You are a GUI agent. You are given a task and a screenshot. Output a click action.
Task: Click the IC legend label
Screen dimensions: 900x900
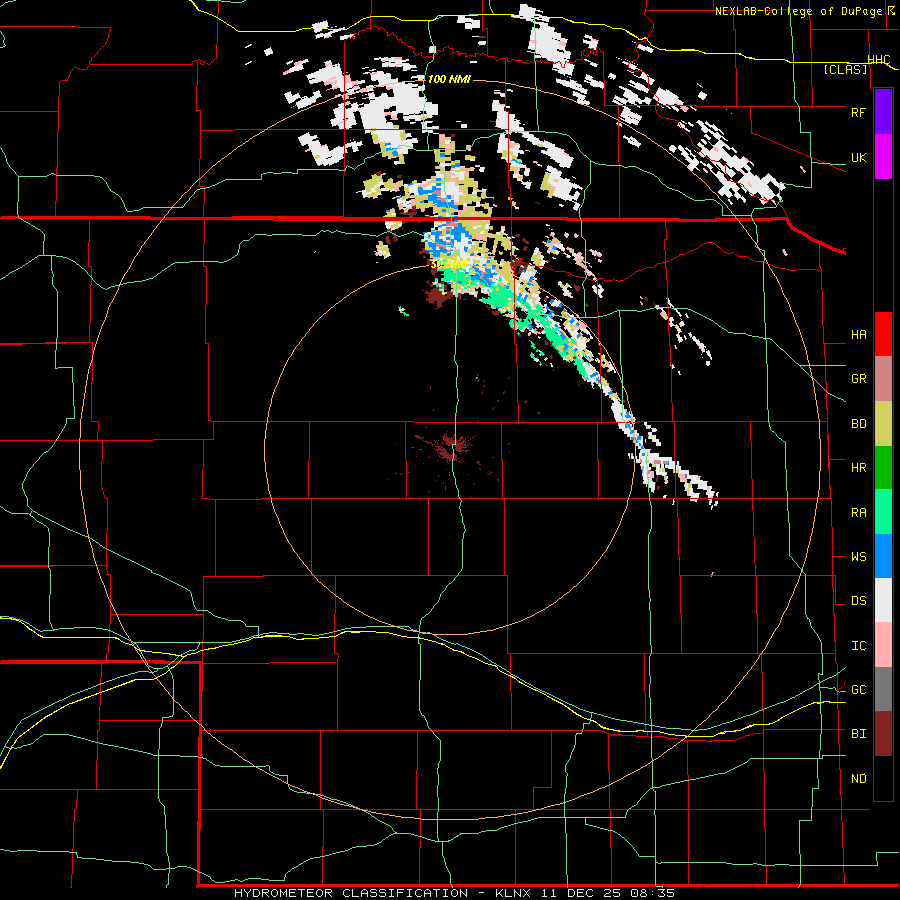858,645
